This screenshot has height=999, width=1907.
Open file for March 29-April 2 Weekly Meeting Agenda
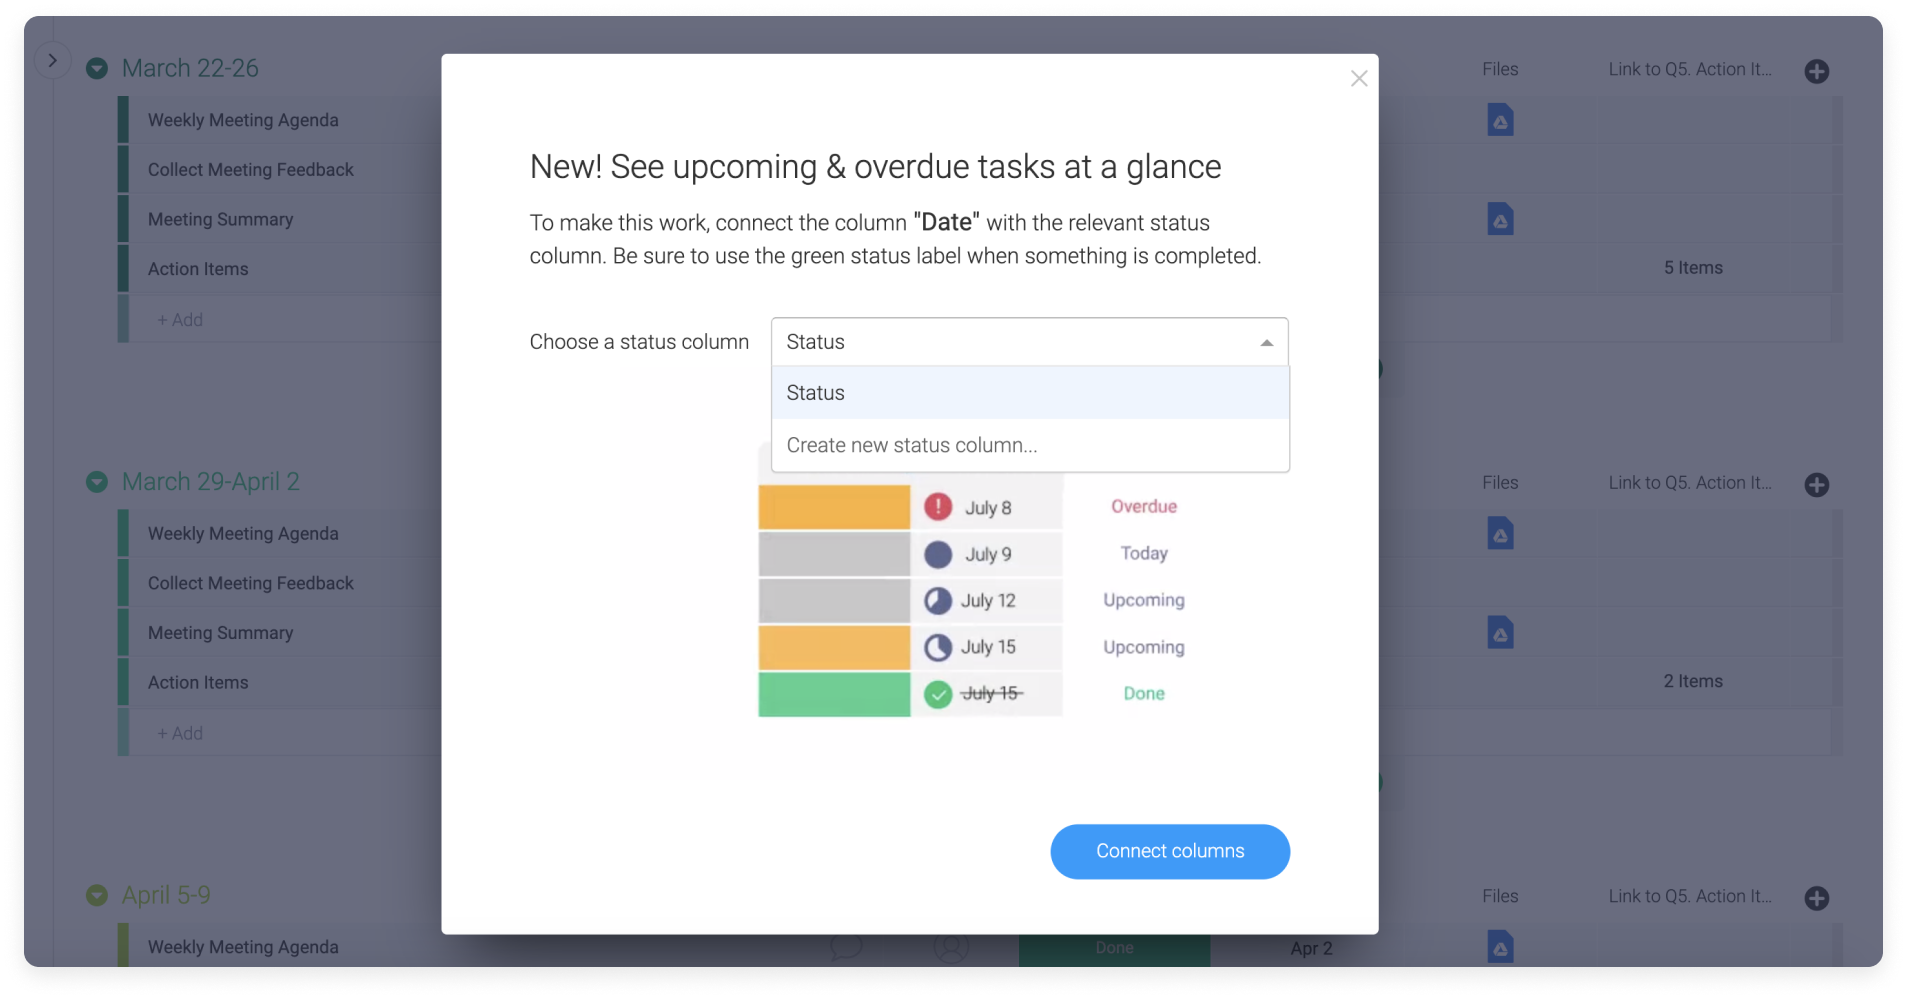tap(1500, 533)
